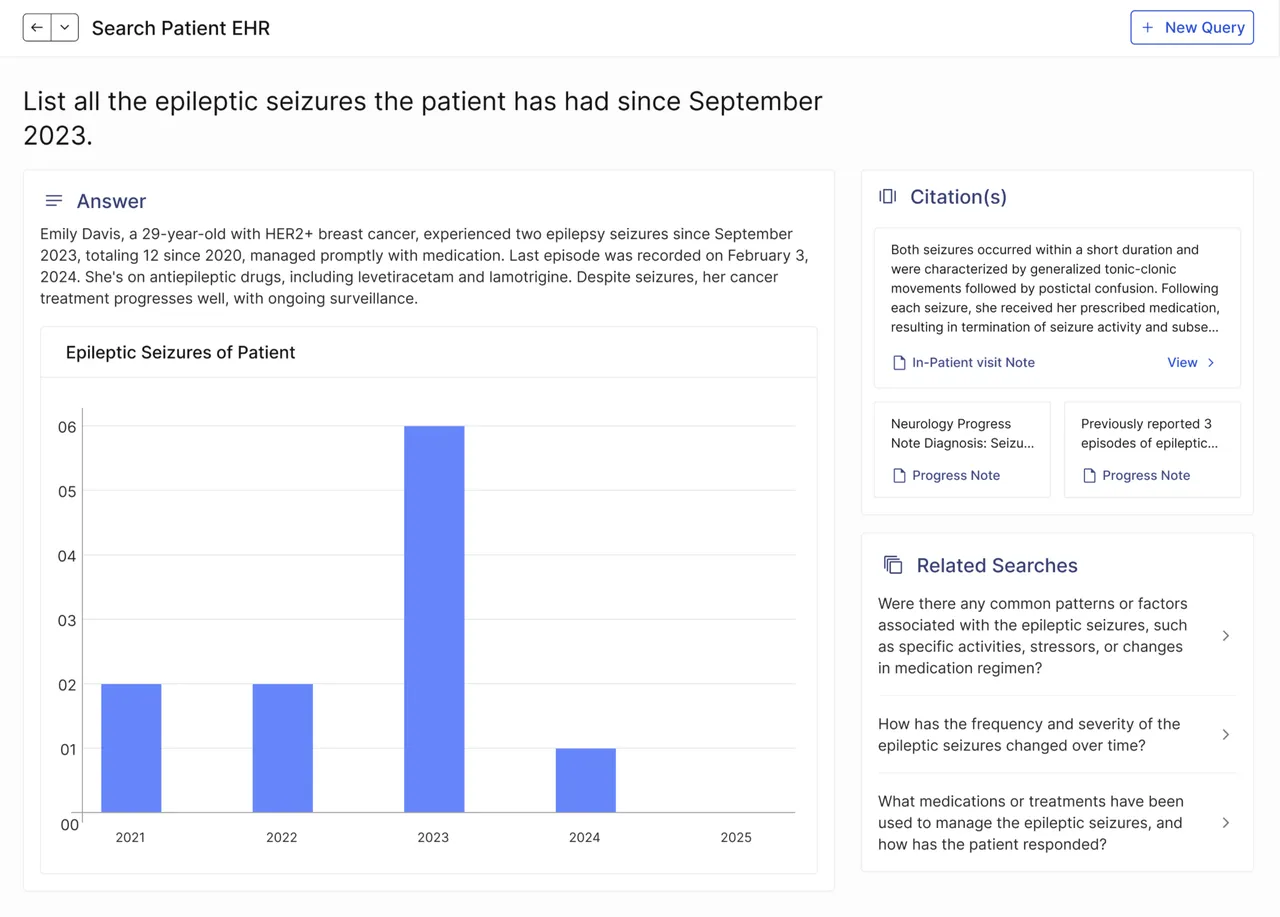Start a New Query

pos(1192,28)
